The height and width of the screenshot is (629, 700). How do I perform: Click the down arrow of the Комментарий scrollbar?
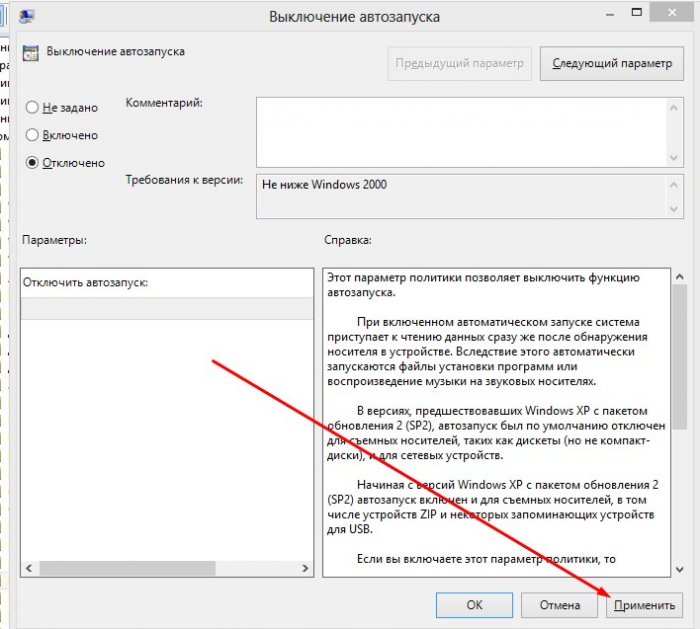point(678,158)
